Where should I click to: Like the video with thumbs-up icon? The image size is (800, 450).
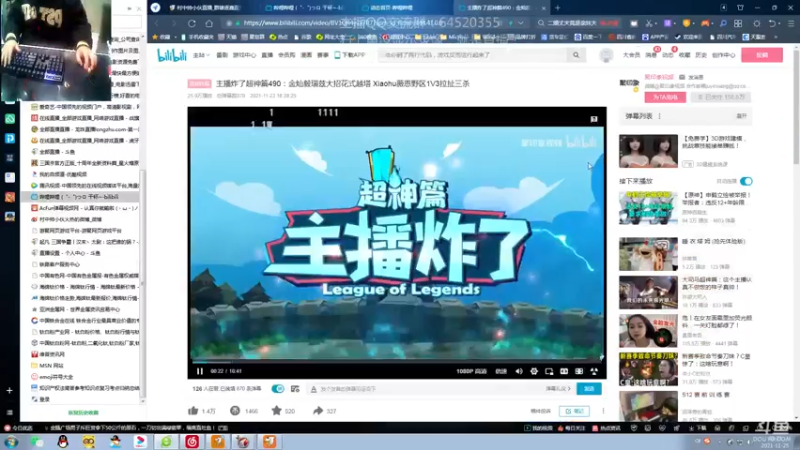[193, 411]
